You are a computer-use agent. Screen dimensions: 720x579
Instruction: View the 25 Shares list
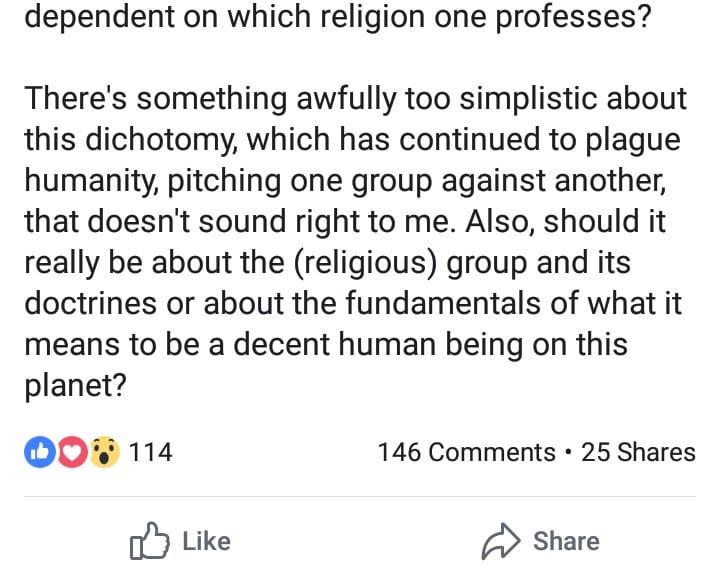(x=638, y=452)
